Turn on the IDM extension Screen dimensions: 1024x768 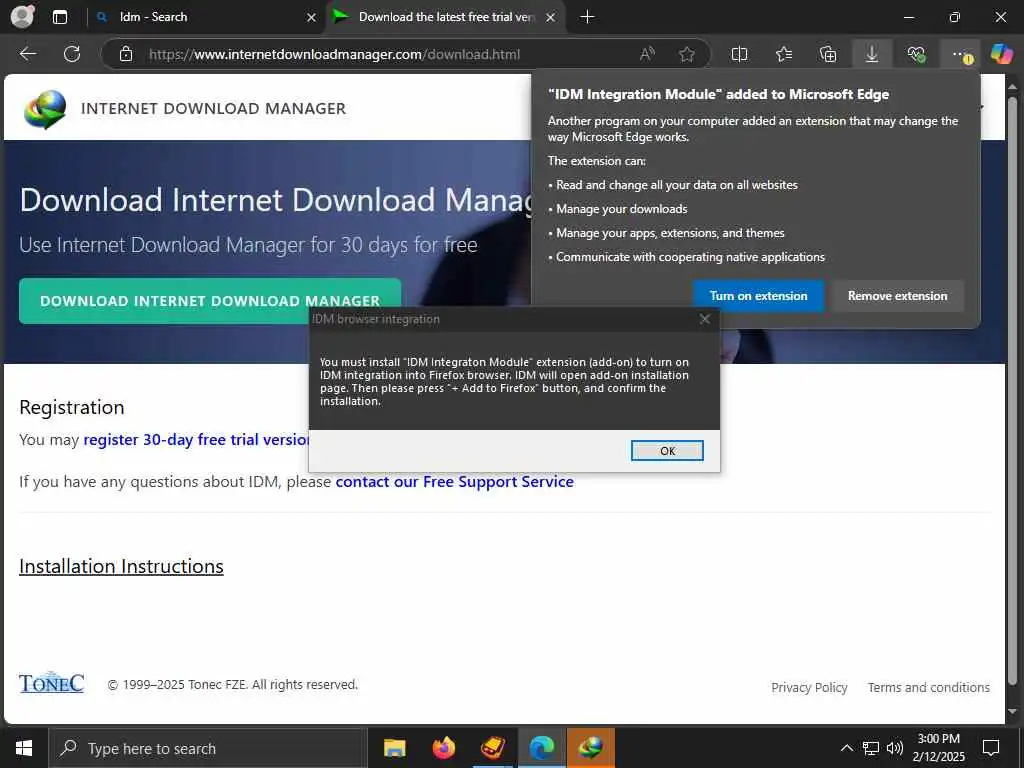tap(758, 296)
